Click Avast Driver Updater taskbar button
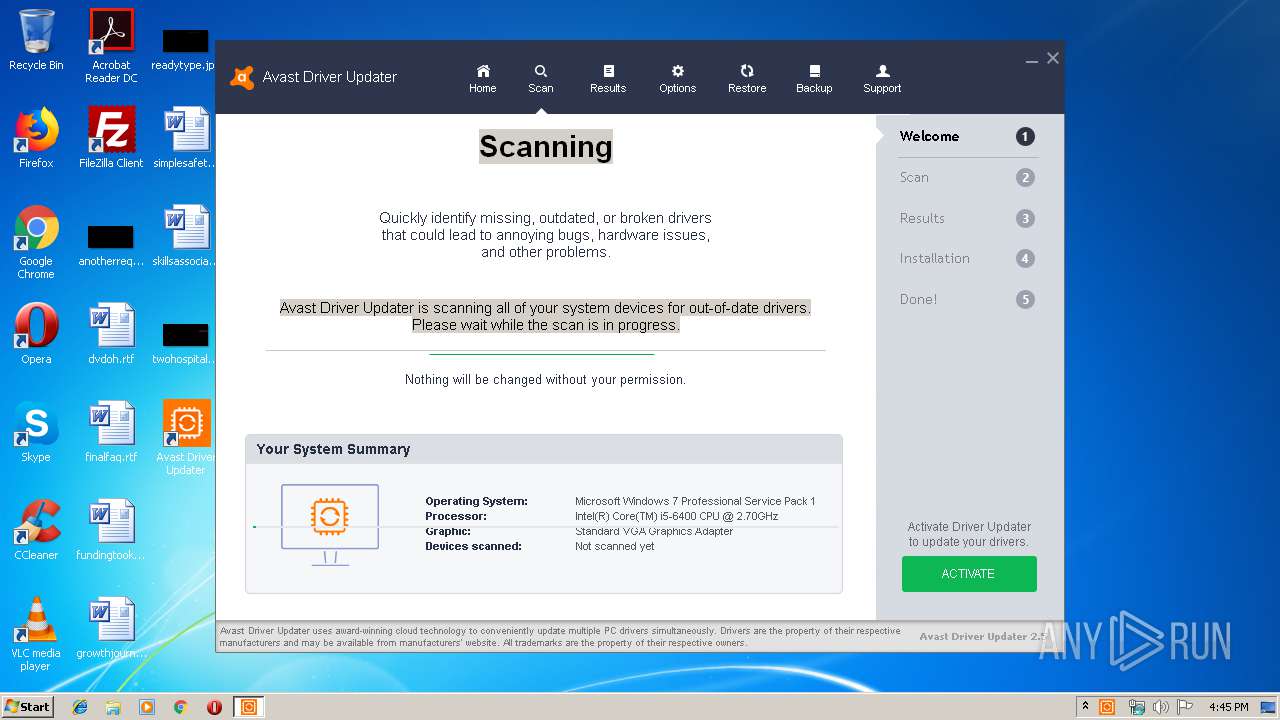Viewport: 1280px width, 720px height. pyautogui.click(x=248, y=707)
